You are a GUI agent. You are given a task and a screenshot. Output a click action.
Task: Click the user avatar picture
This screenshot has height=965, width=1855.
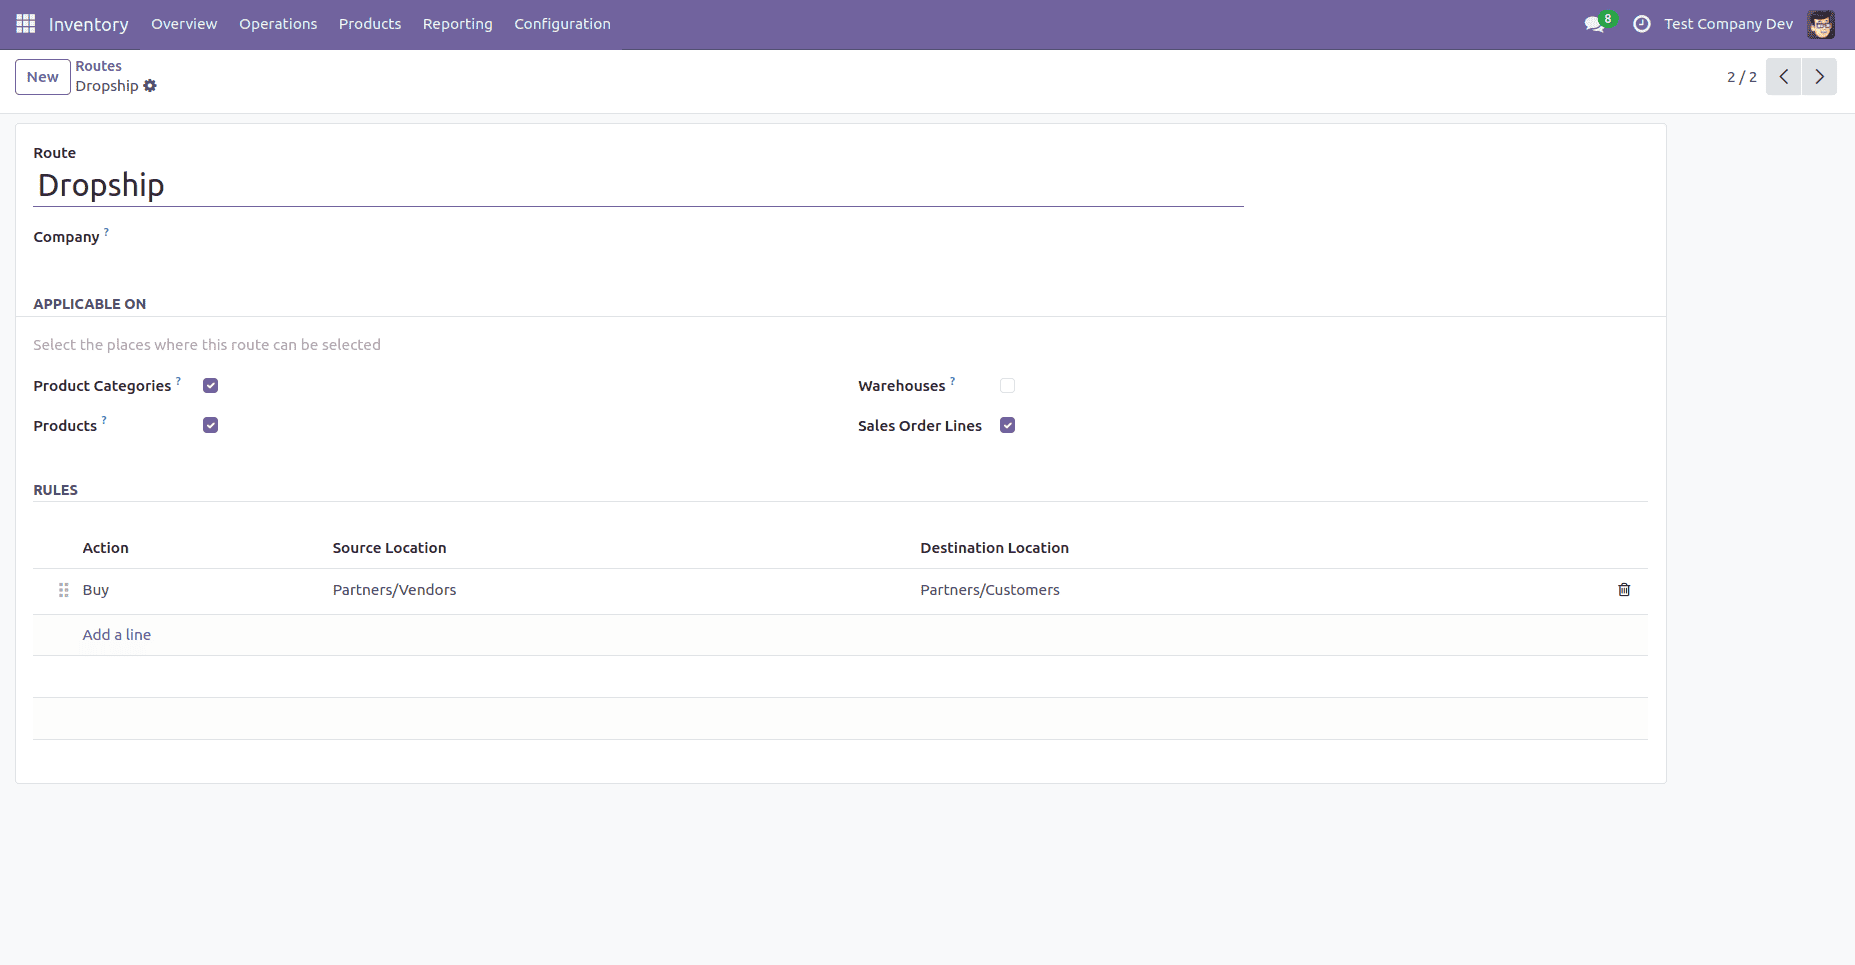pyautogui.click(x=1822, y=24)
